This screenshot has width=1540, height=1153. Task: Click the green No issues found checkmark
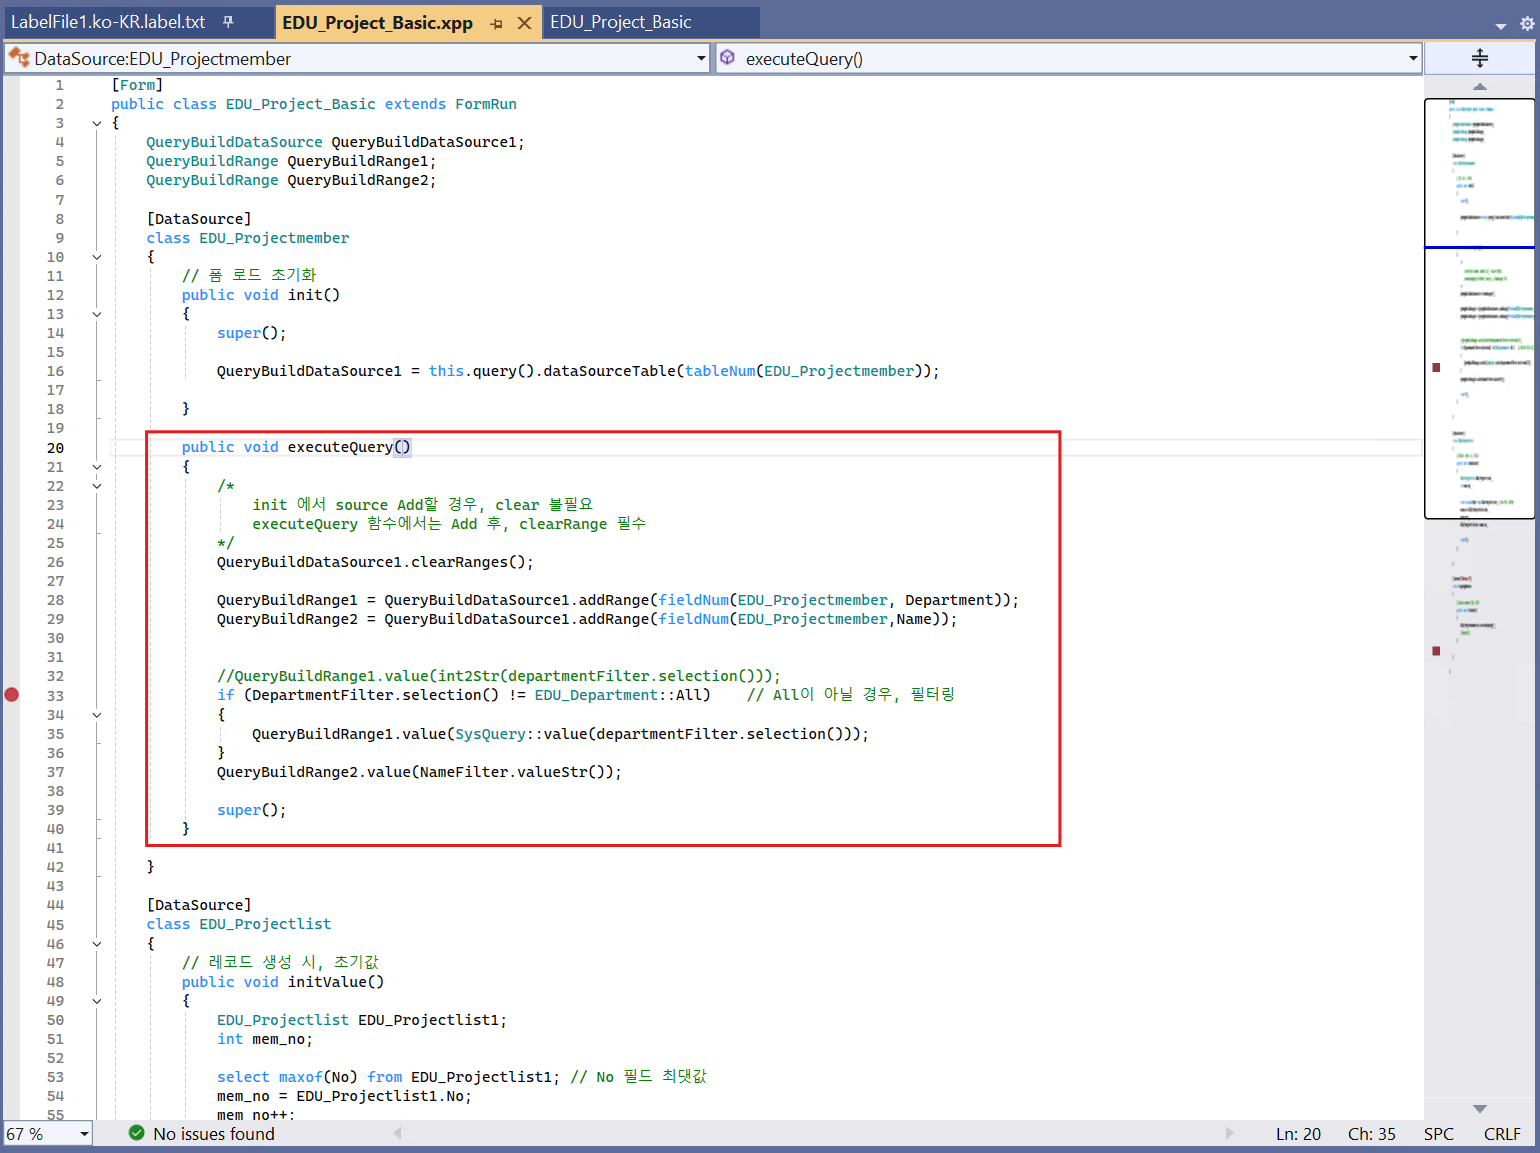point(137,1133)
